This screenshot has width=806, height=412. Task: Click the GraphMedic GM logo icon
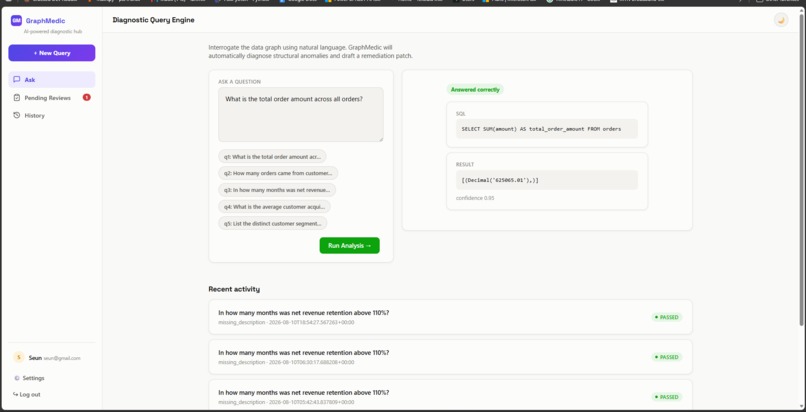16,21
